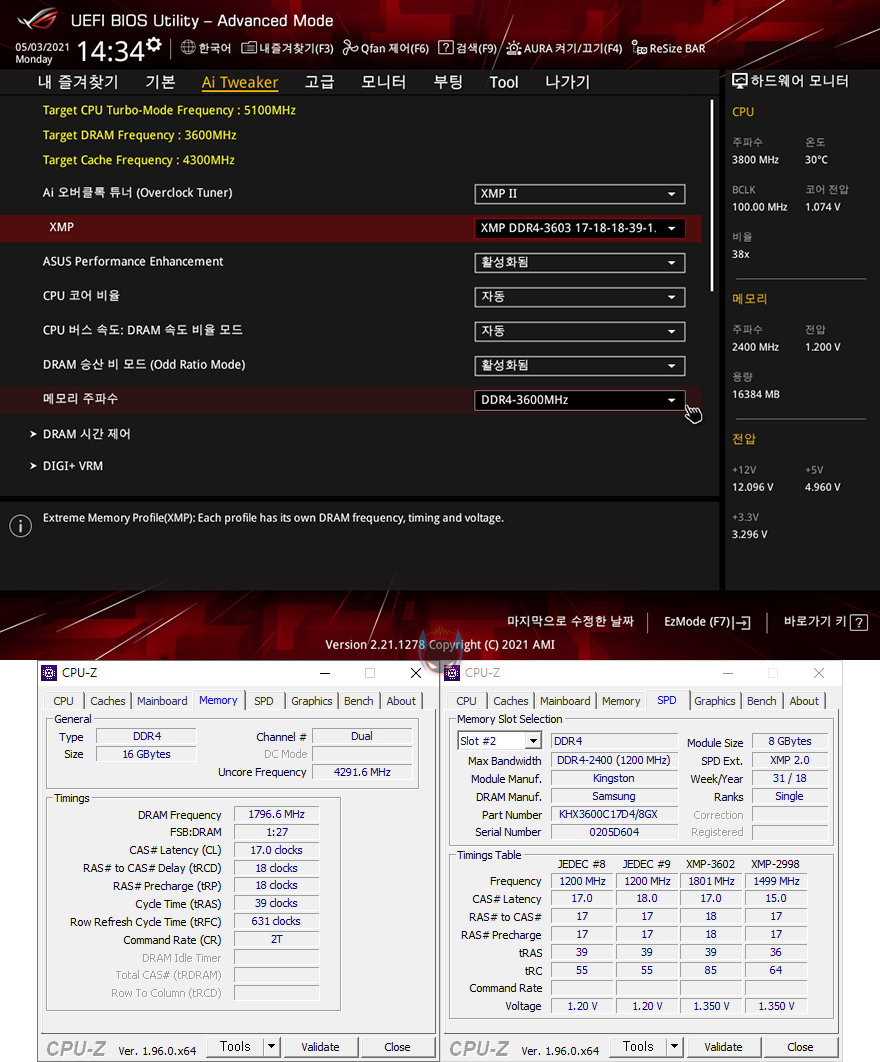
Task: Open the hotkey shortcuts help
Action: coord(825,622)
